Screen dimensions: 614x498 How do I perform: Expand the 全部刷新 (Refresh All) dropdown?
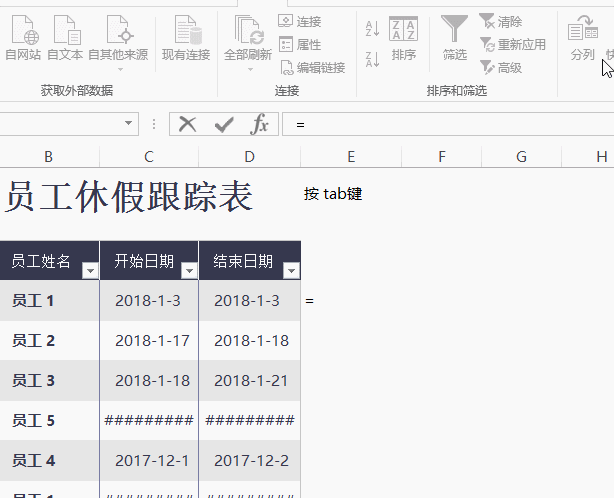pyautogui.click(x=248, y=69)
